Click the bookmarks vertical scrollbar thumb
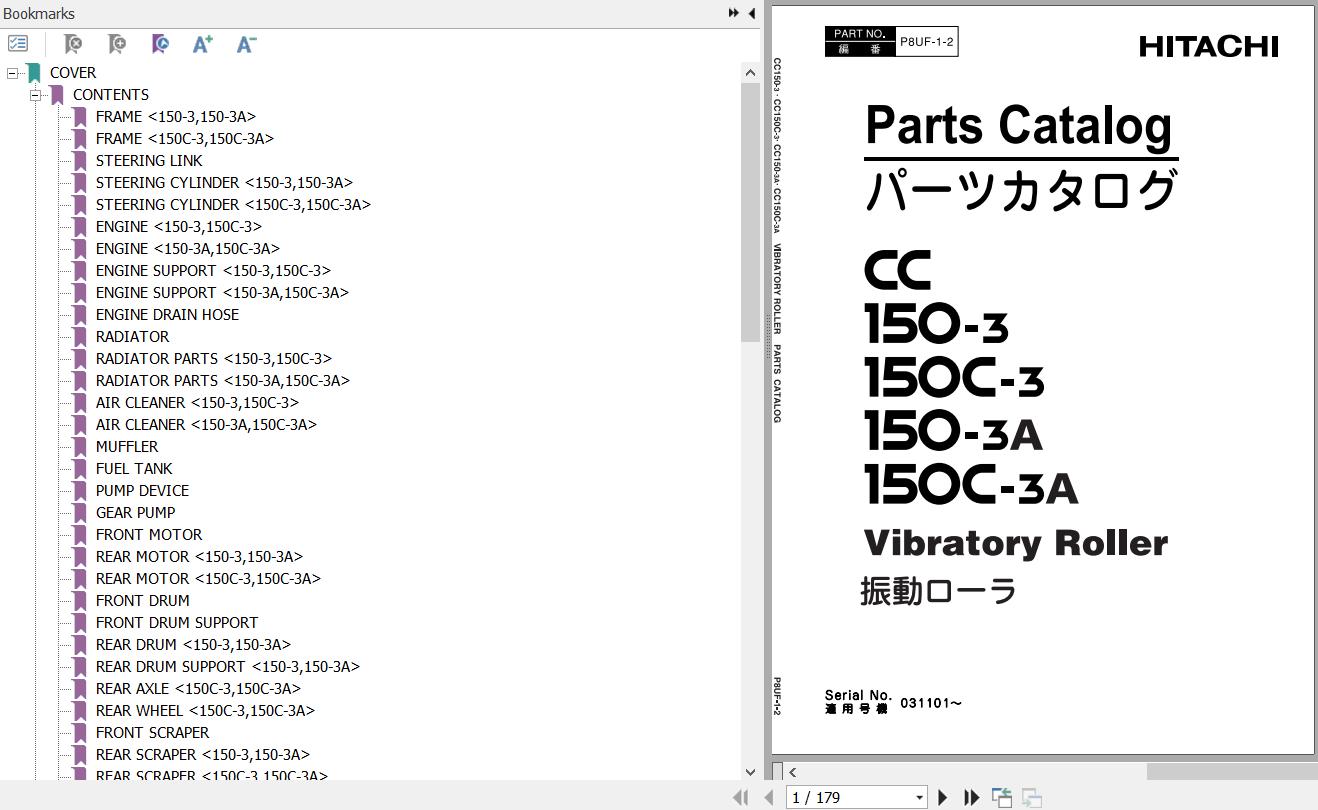The height and width of the screenshot is (810, 1318). click(x=751, y=212)
